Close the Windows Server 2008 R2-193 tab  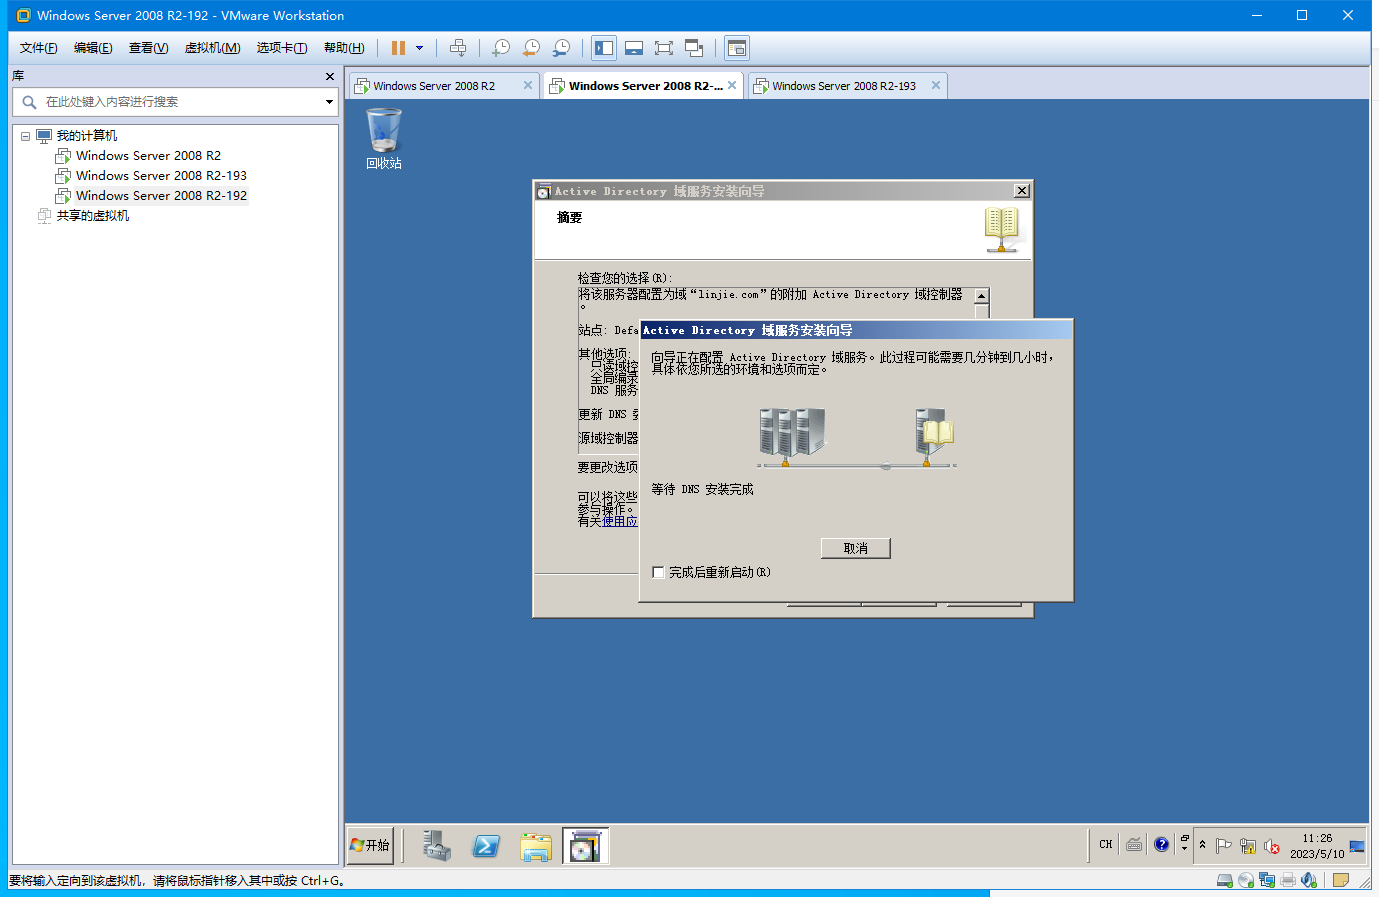936,86
